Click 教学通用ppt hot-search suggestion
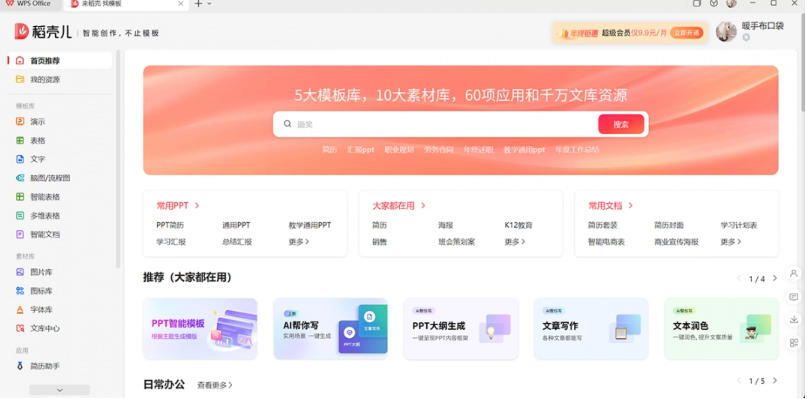This screenshot has width=807, height=399. 524,150
